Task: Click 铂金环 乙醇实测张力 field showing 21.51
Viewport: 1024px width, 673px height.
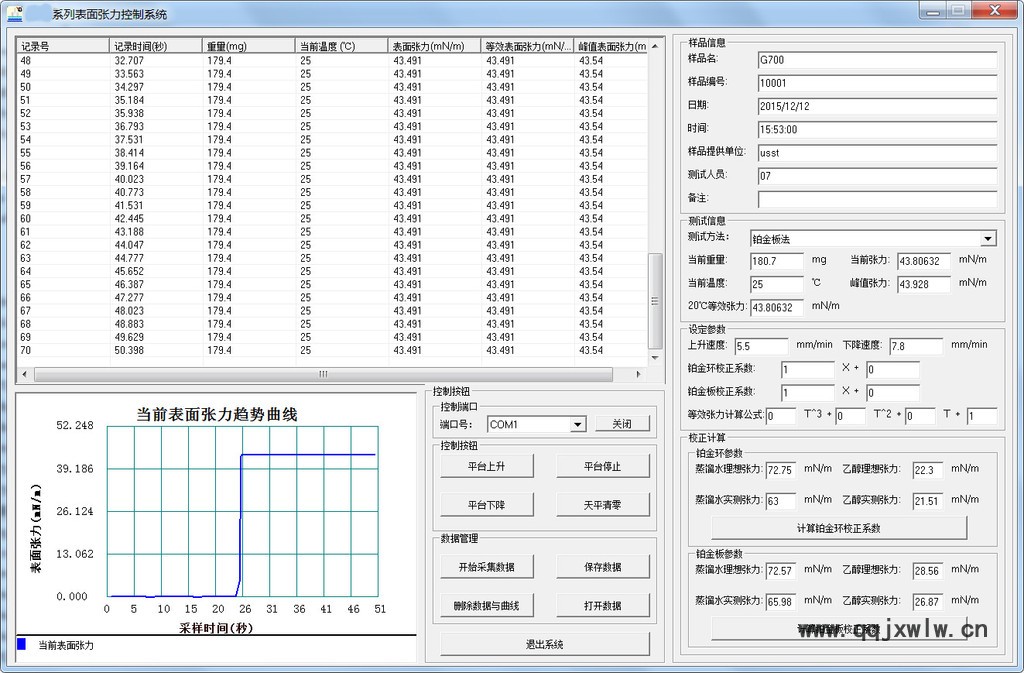Action: pos(928,501)
